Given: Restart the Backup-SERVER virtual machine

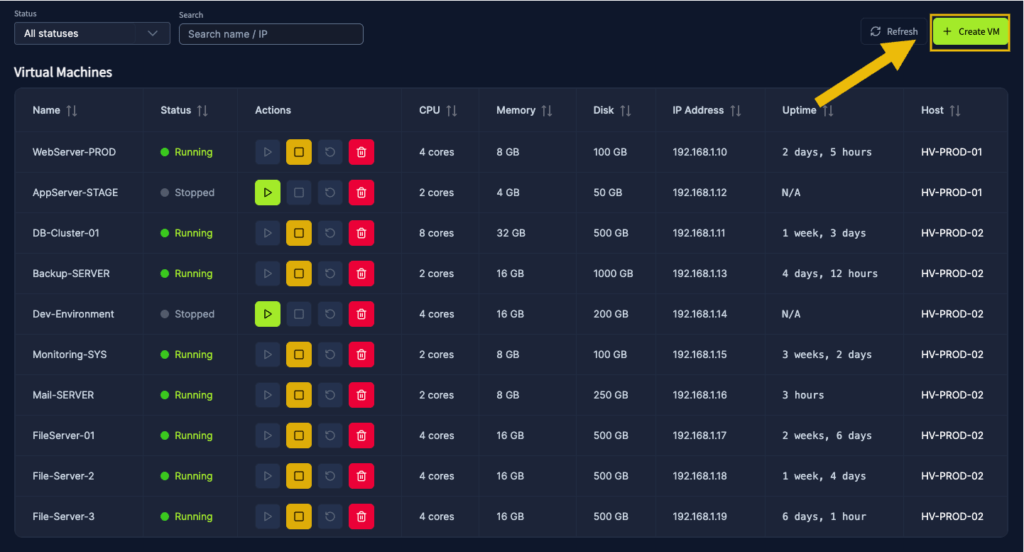Looking at the screenshot, I should [330, 273].
